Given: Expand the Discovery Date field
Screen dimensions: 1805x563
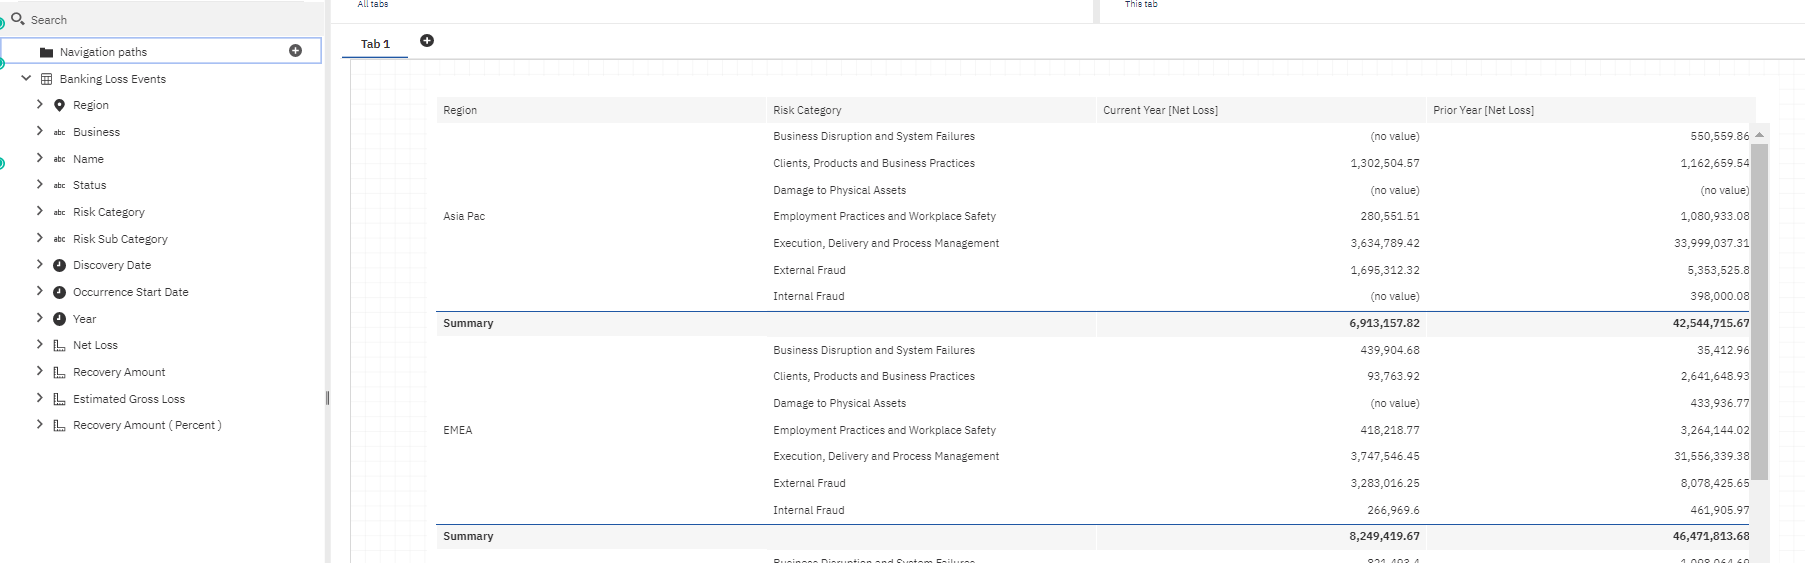Looking at the screenshot, I should point(40,264).
